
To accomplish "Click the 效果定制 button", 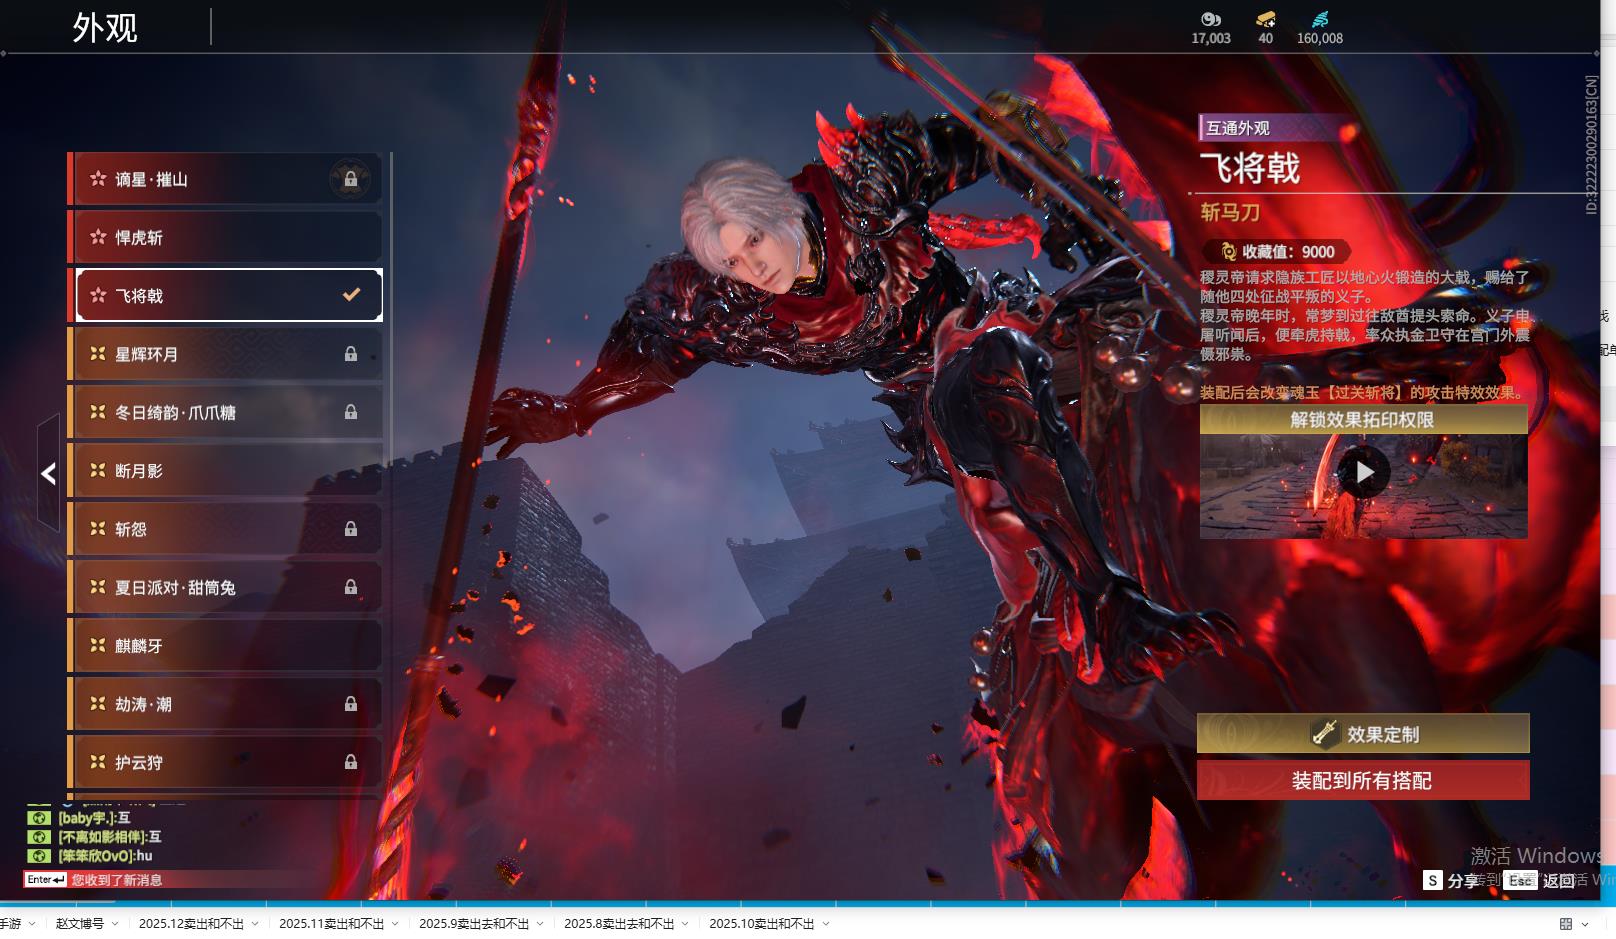I will click(1363, 734).
